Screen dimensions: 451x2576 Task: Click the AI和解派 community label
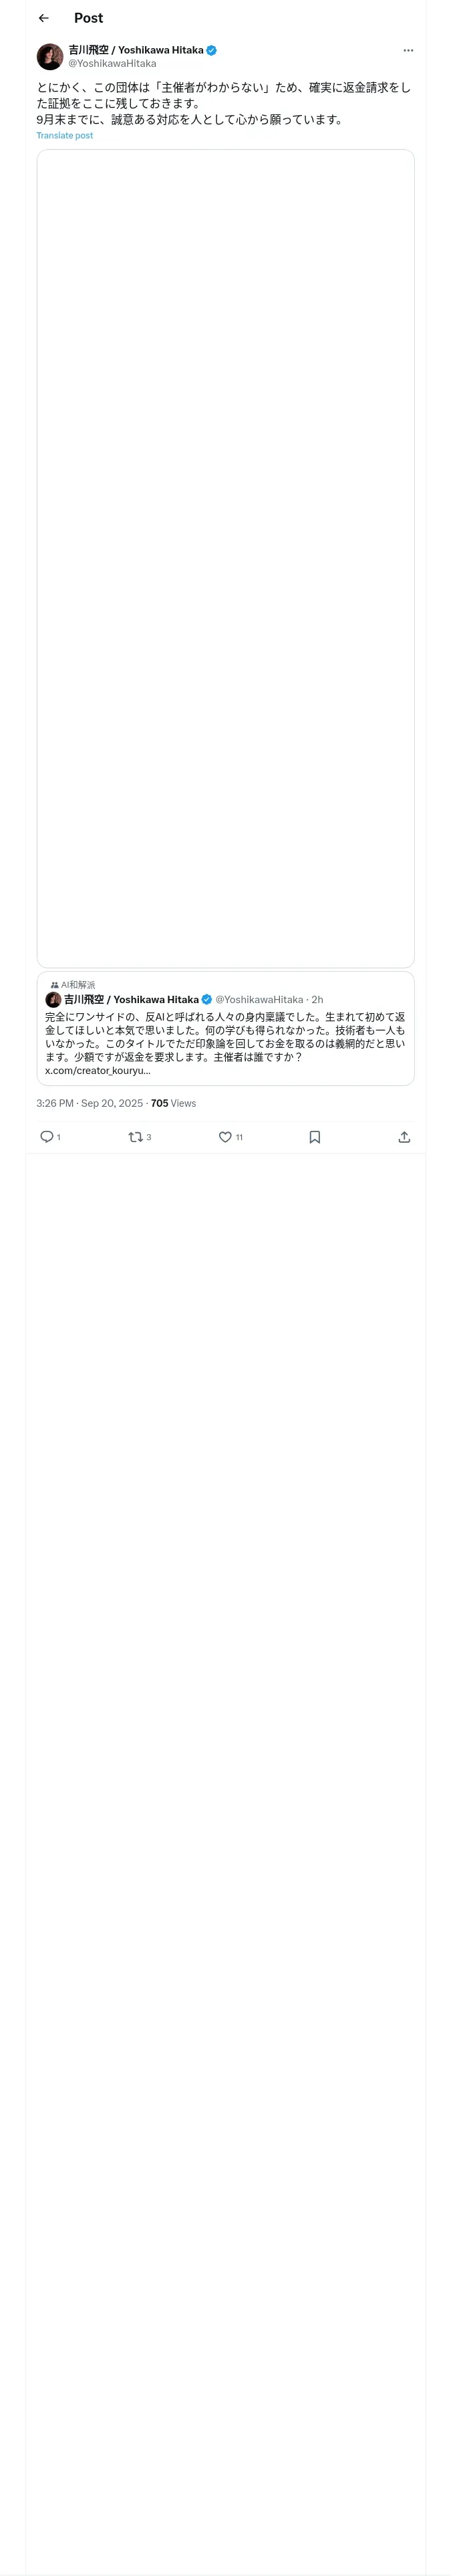(x=77, y=985)
